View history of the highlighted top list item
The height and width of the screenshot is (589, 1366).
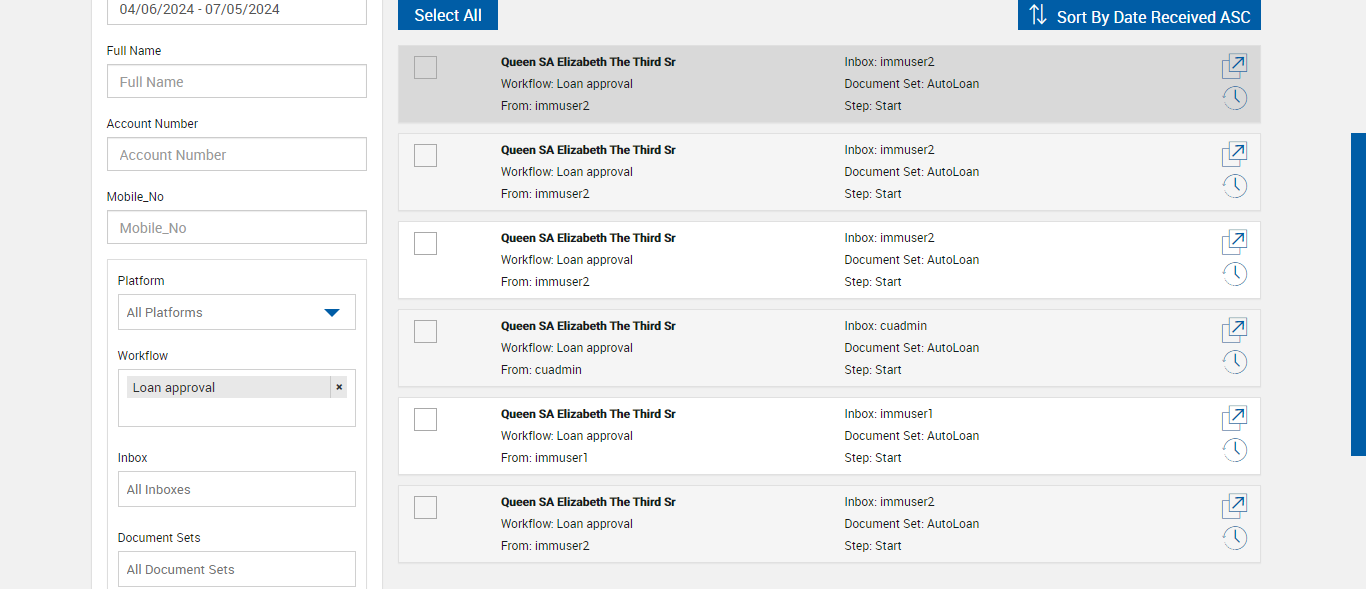pyautogui.click(x=1235, y=97)
